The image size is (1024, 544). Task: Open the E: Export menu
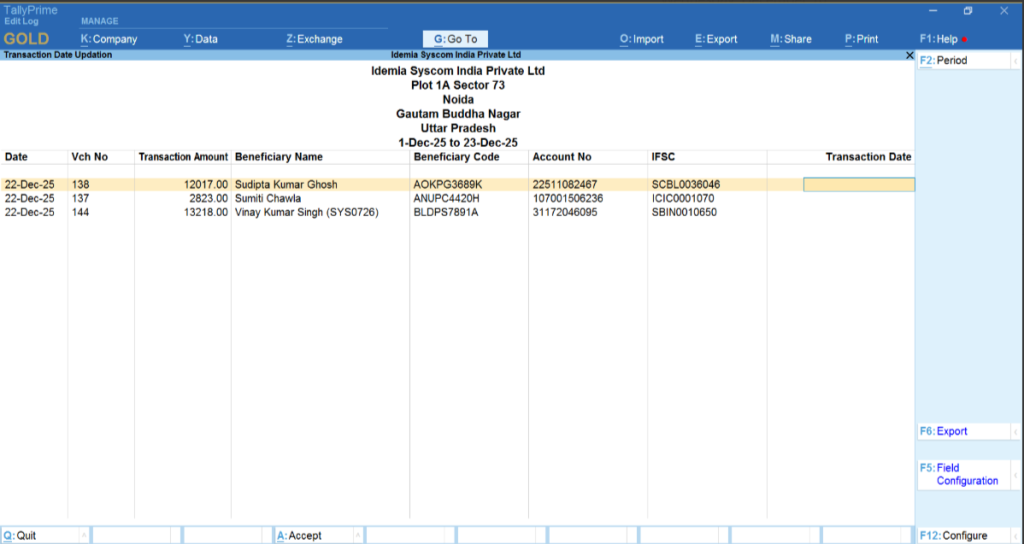[x=715, y=39]
